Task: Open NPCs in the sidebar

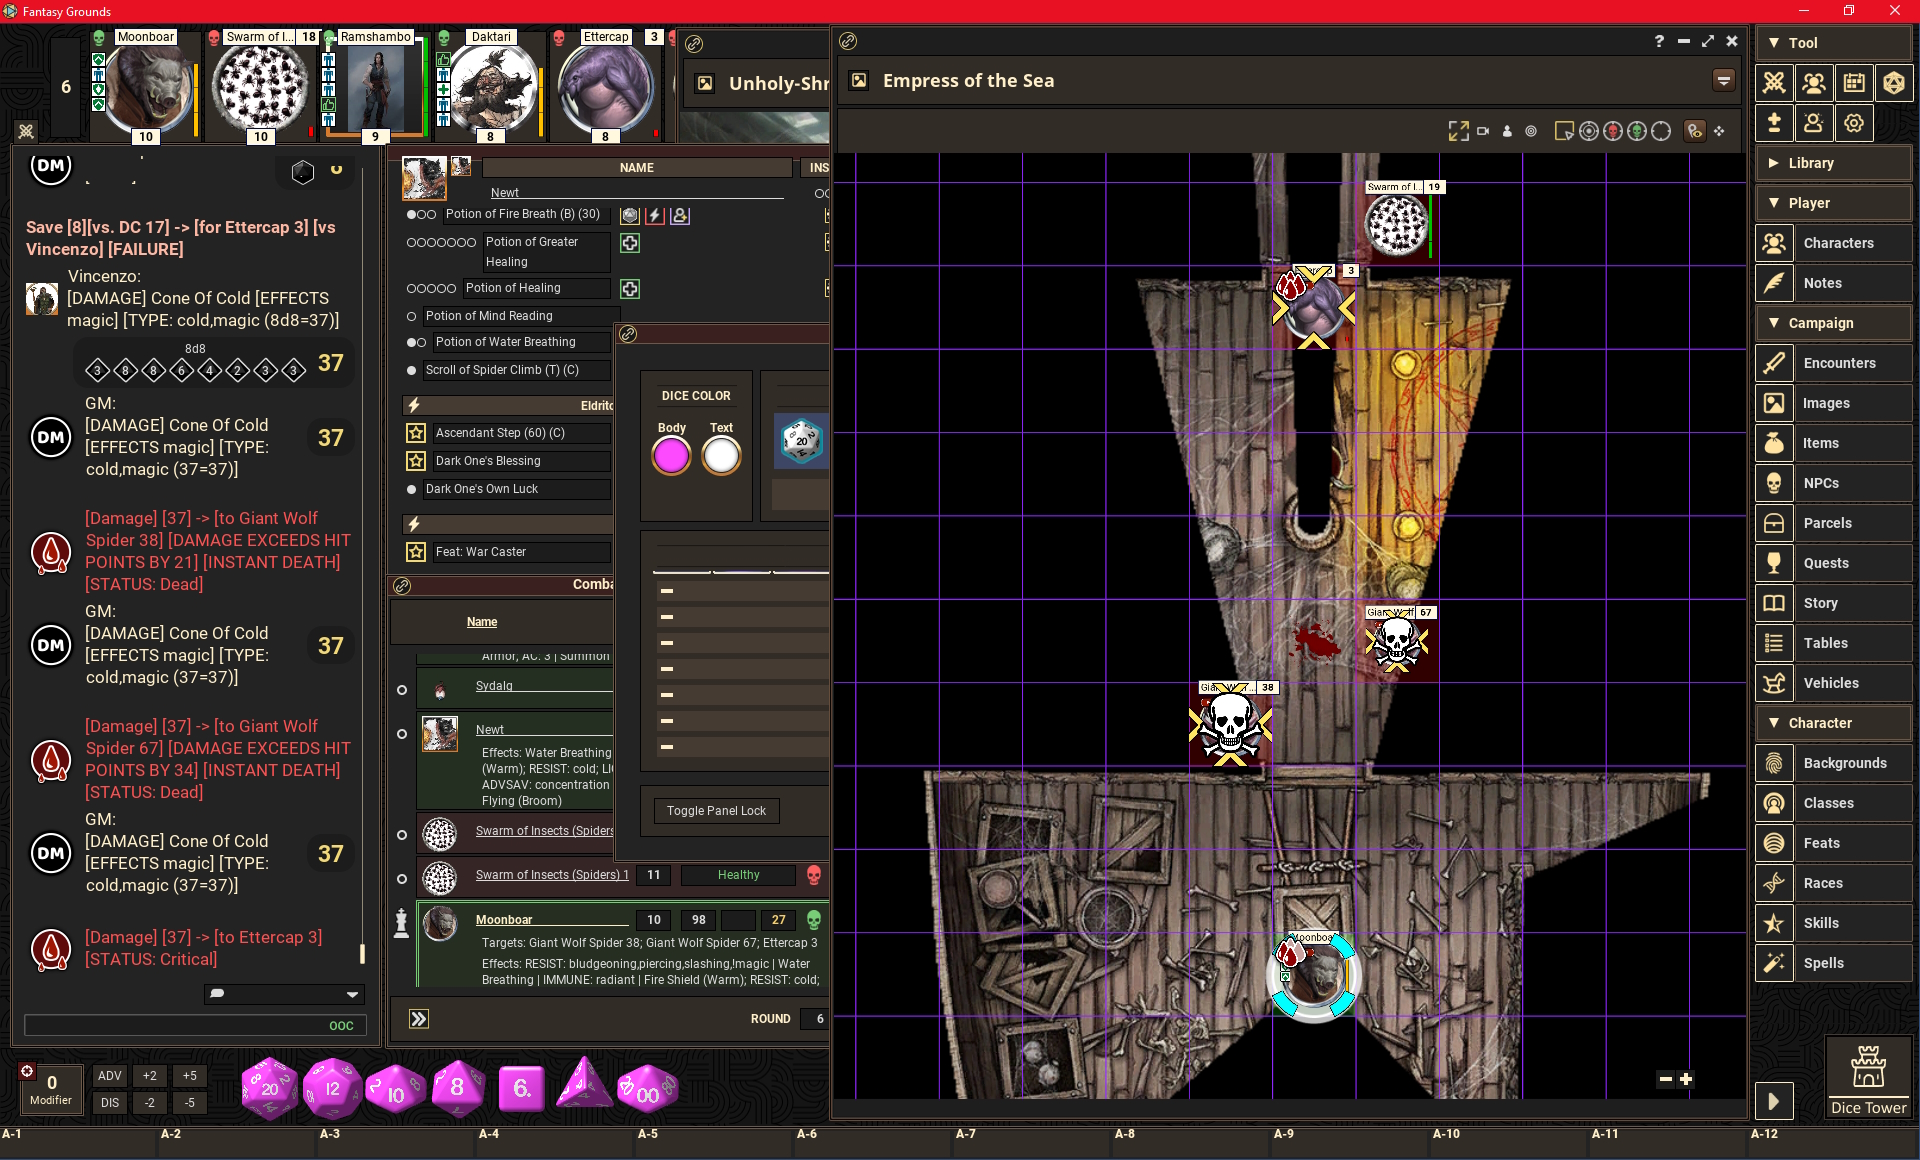Action: coord(1834,483)
